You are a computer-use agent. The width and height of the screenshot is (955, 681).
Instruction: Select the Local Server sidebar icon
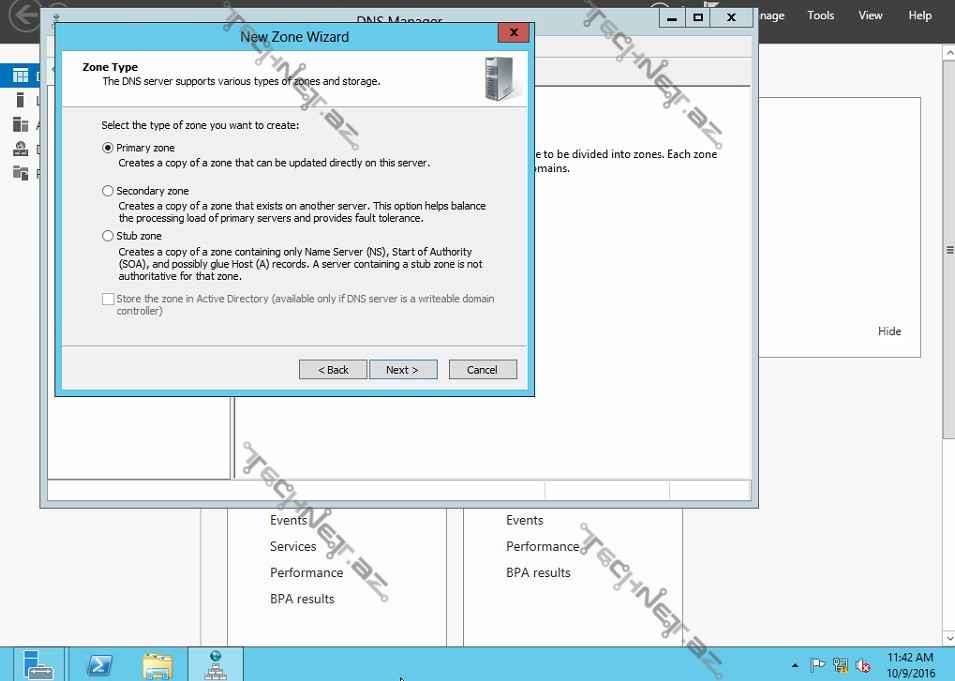coord(20,100)
